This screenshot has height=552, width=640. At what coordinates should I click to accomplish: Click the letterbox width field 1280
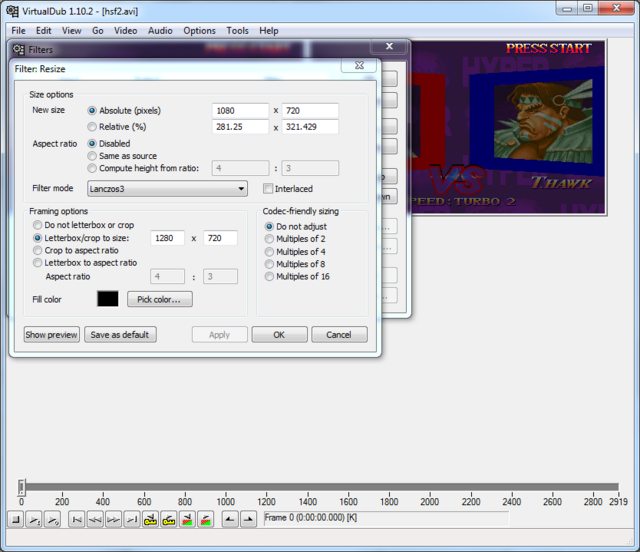click(x=167, y=238)
